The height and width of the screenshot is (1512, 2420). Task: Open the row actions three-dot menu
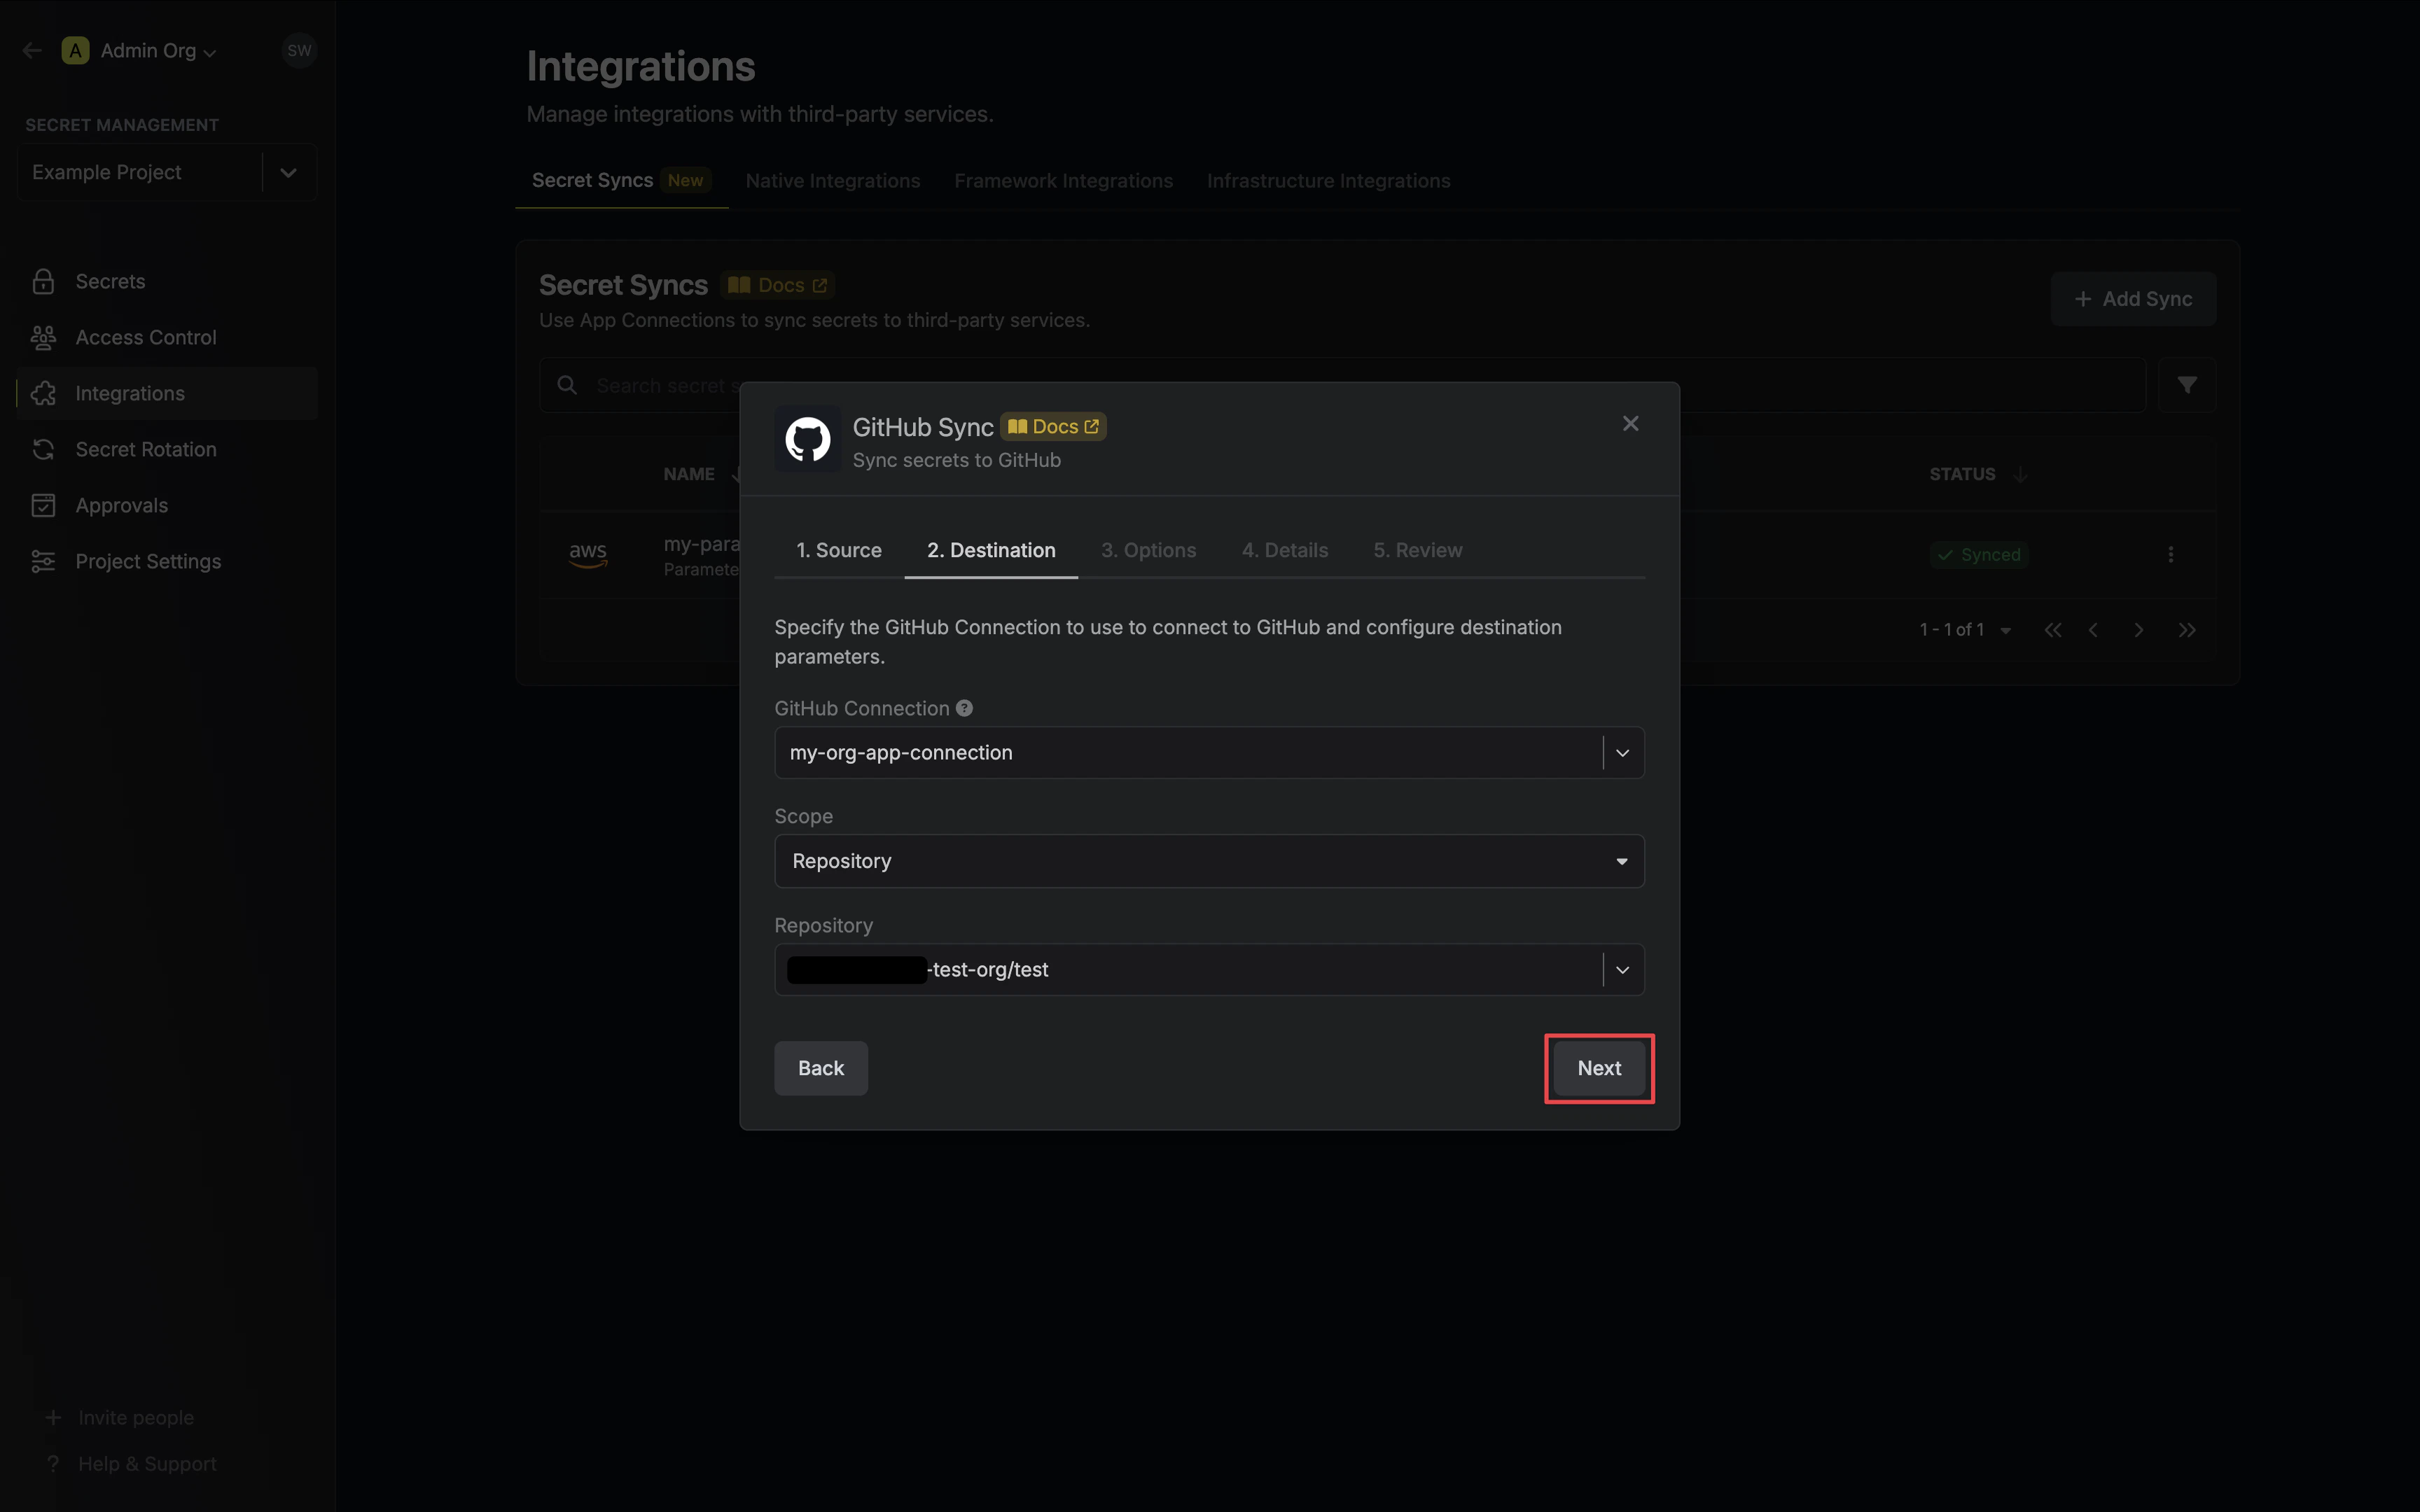pos(2170,555)
